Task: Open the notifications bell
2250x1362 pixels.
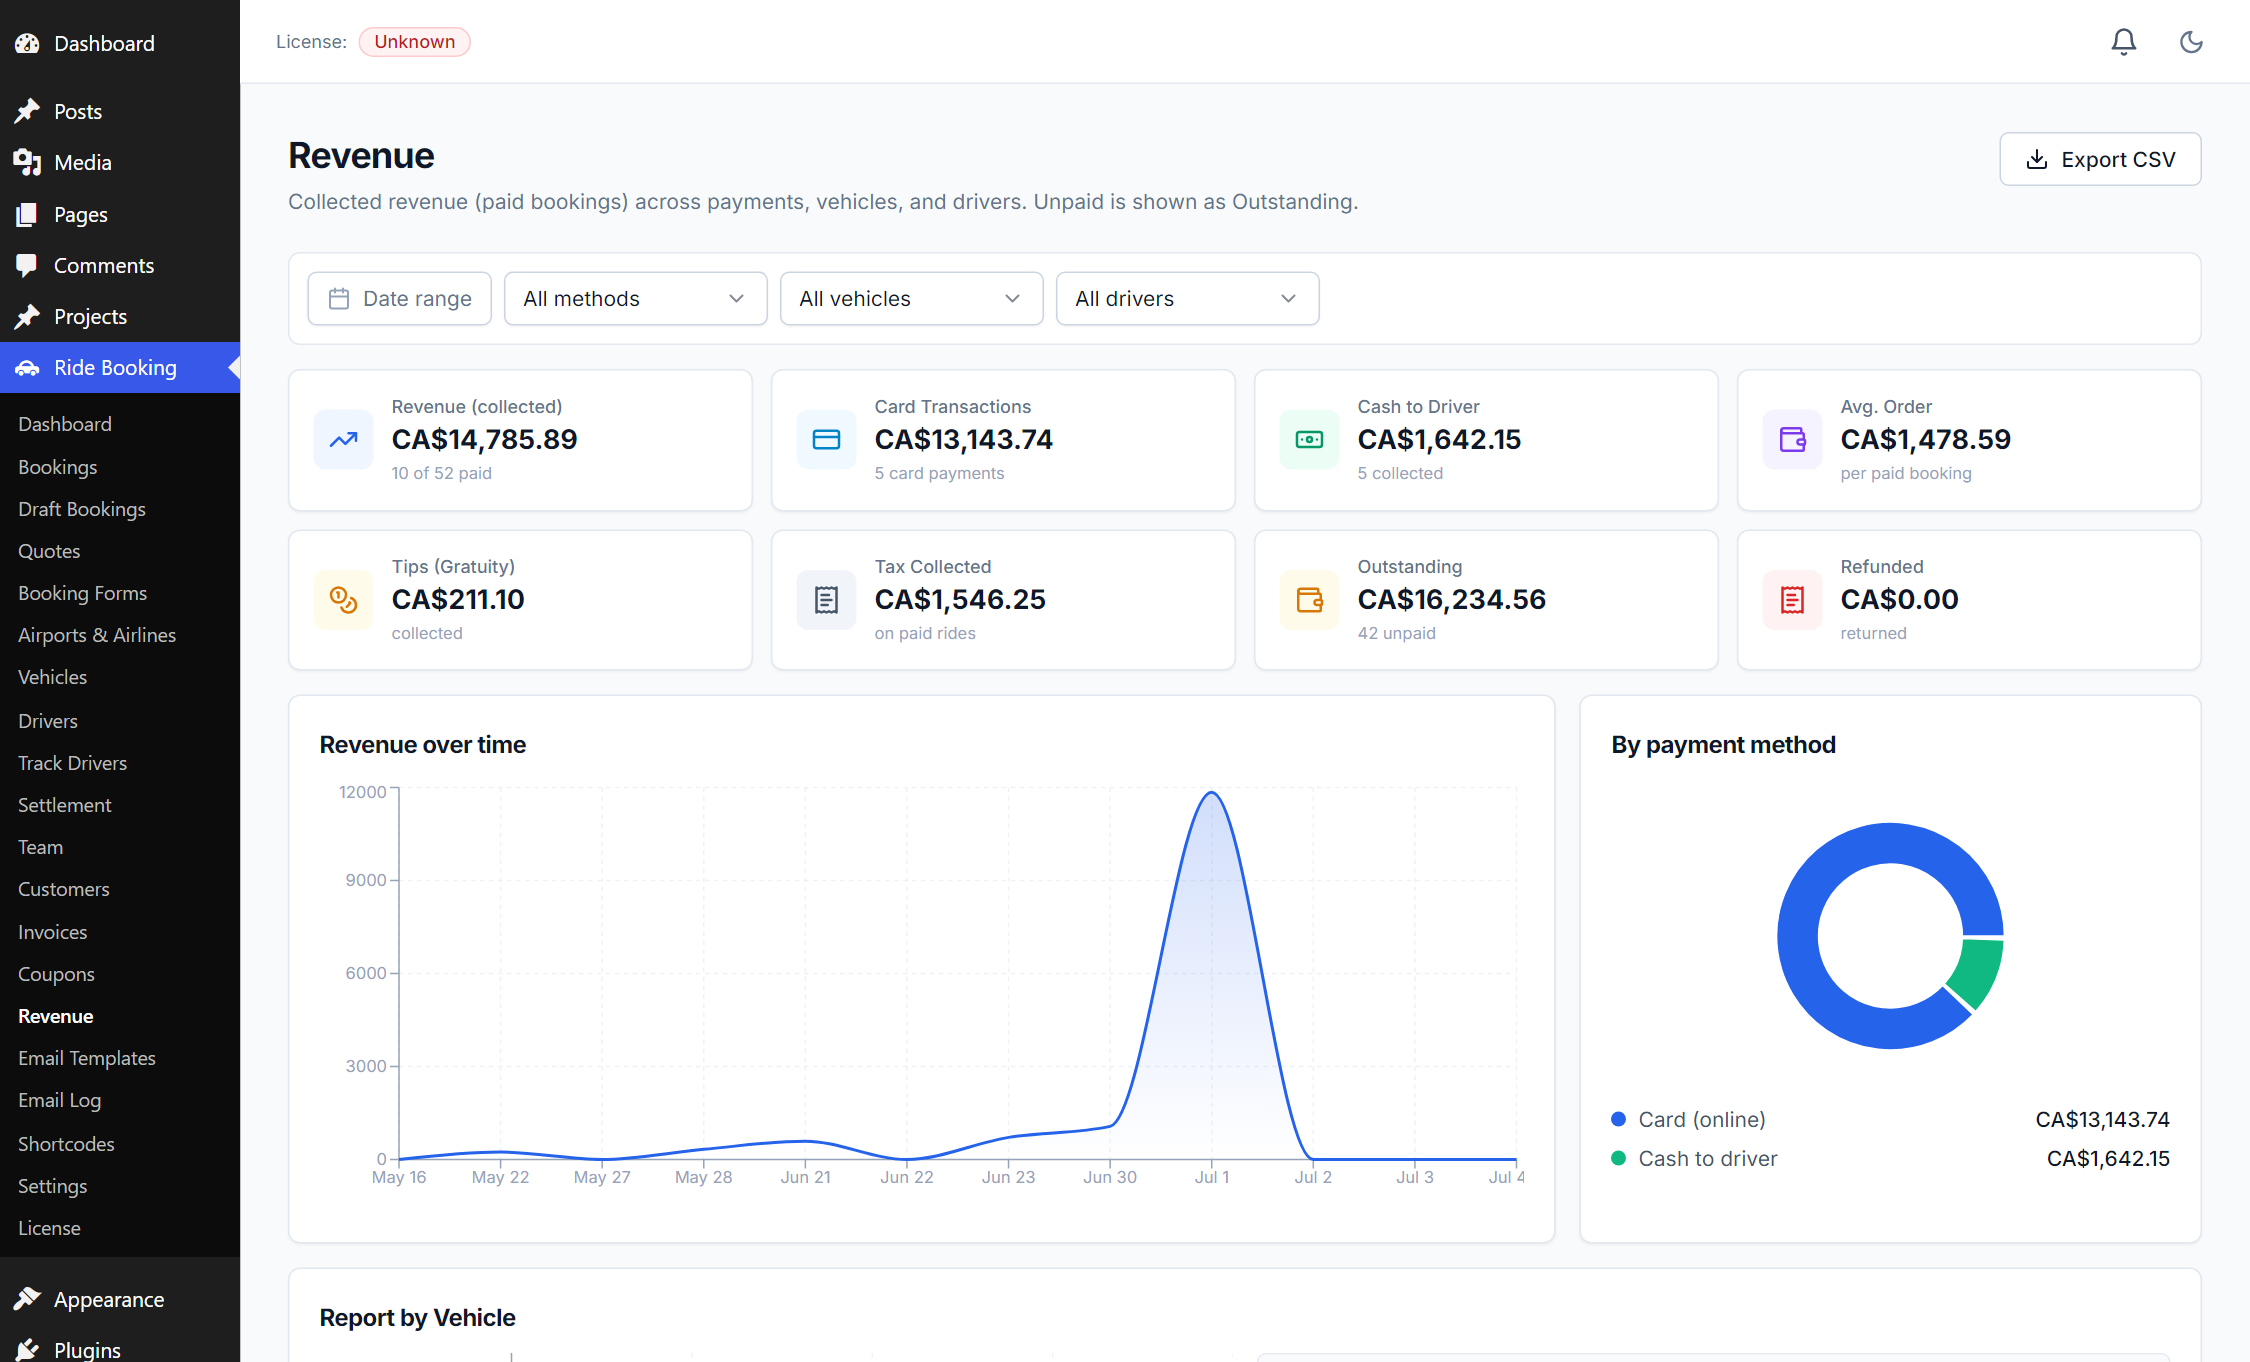Action: pos(2123,42)
